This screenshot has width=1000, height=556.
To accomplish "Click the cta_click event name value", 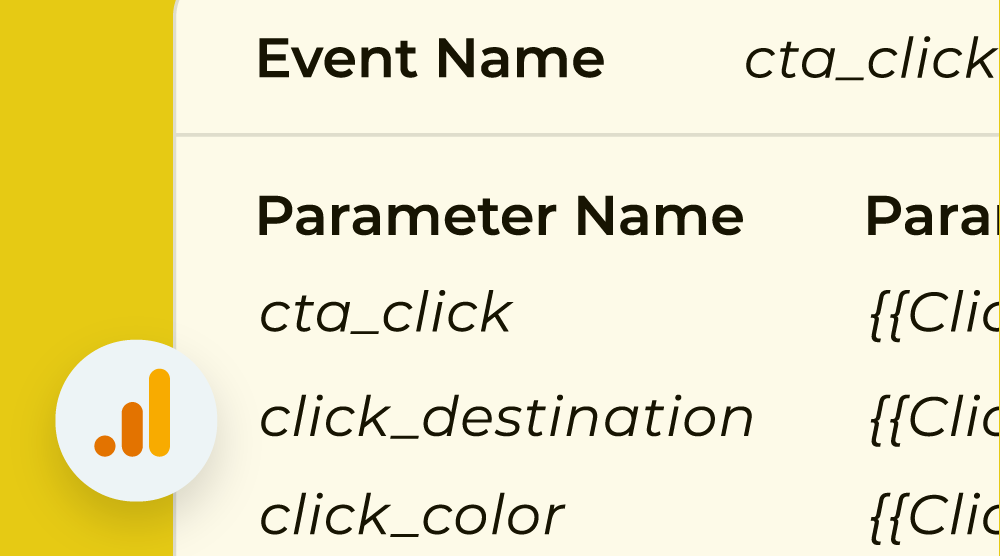I will click(x=868, y=60).
